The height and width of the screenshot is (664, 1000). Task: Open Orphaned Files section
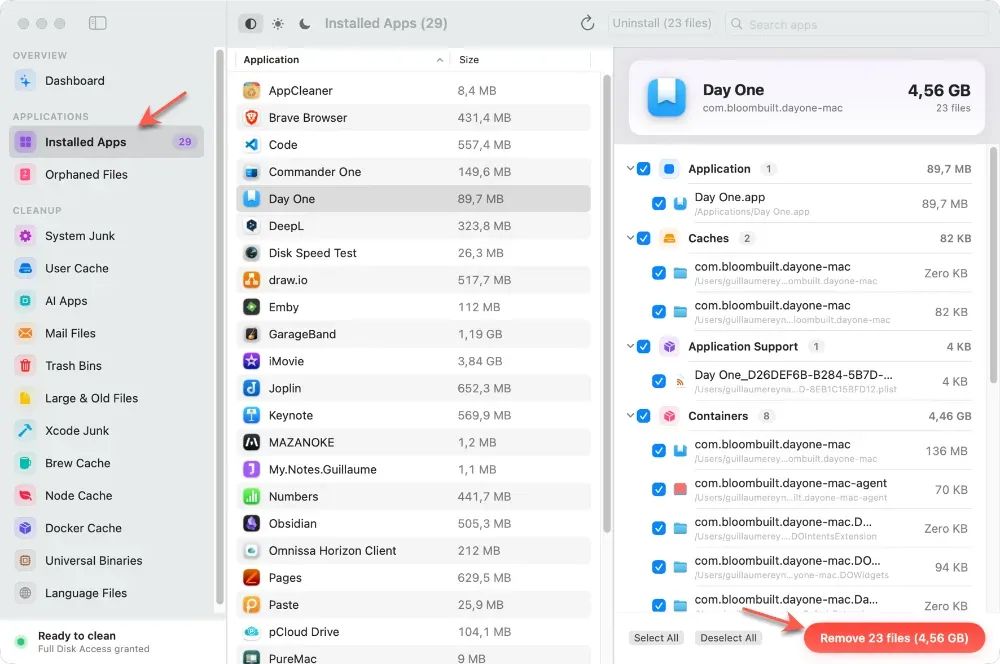[107, 175]
